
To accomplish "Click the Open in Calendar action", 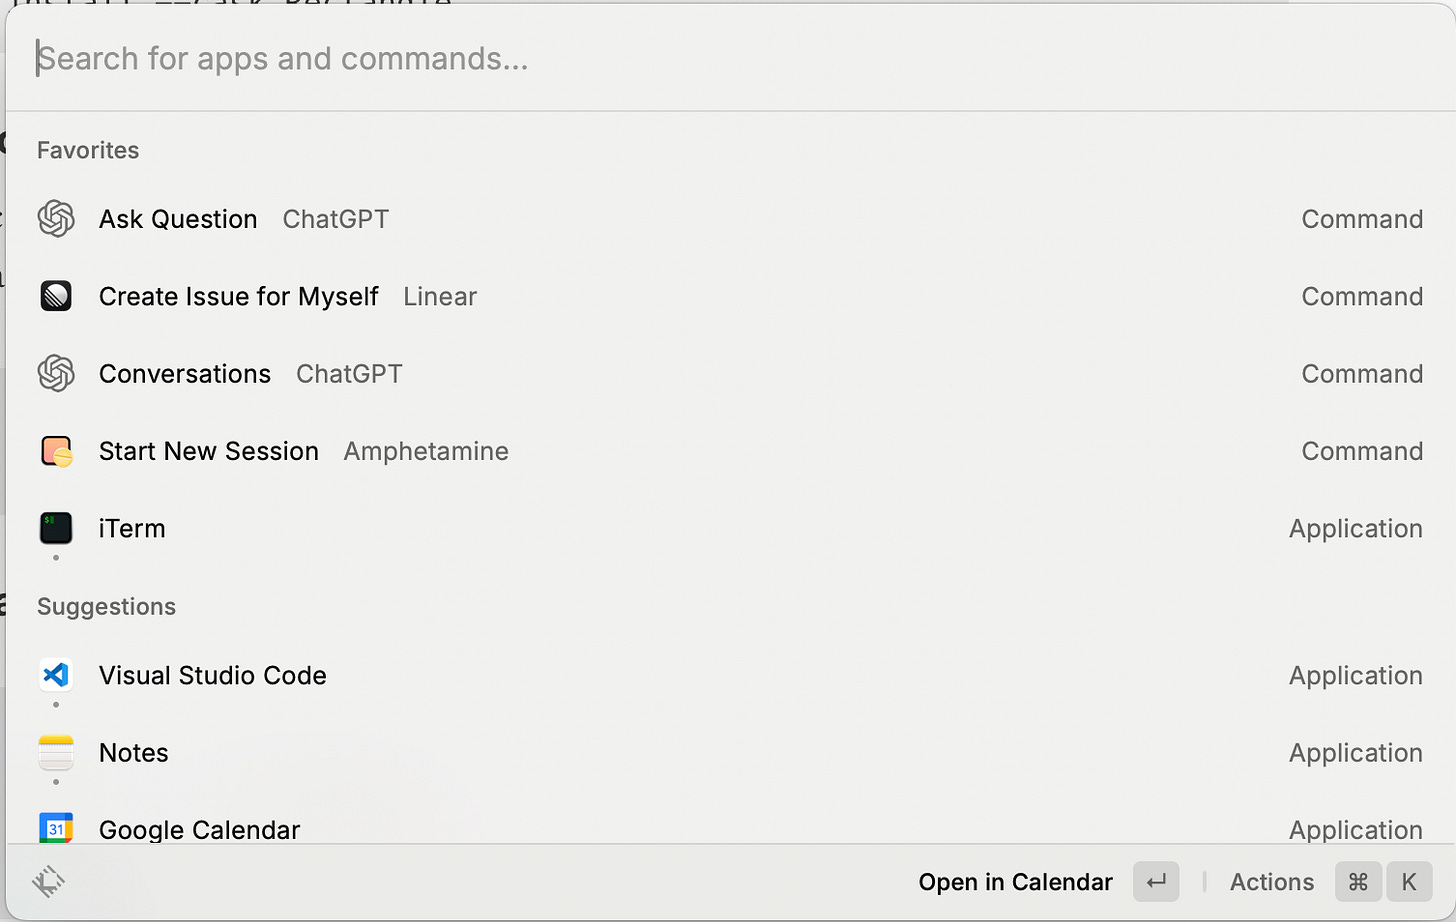I will pos(1015,882).
